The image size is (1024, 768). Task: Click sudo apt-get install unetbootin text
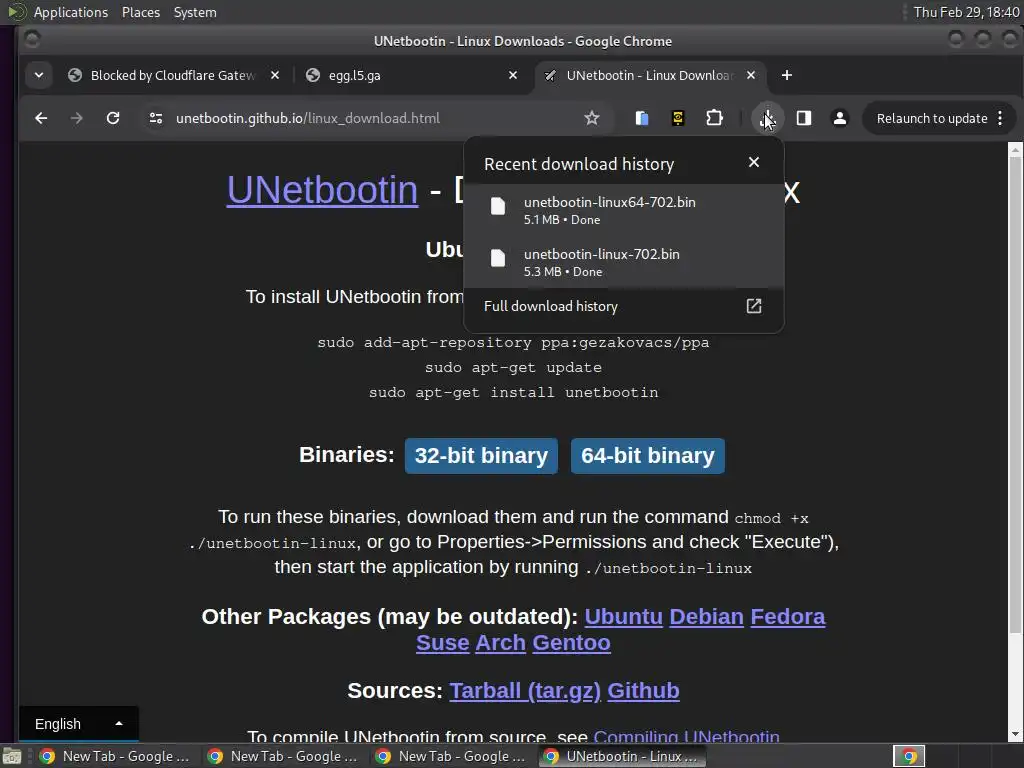pos(513,392)
